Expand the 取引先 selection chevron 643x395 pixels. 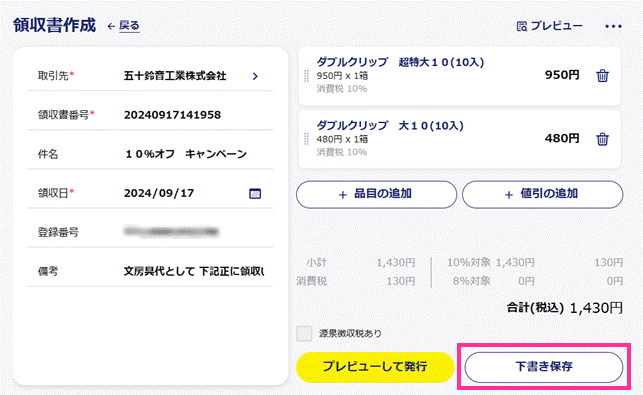[x=255, y=76]
